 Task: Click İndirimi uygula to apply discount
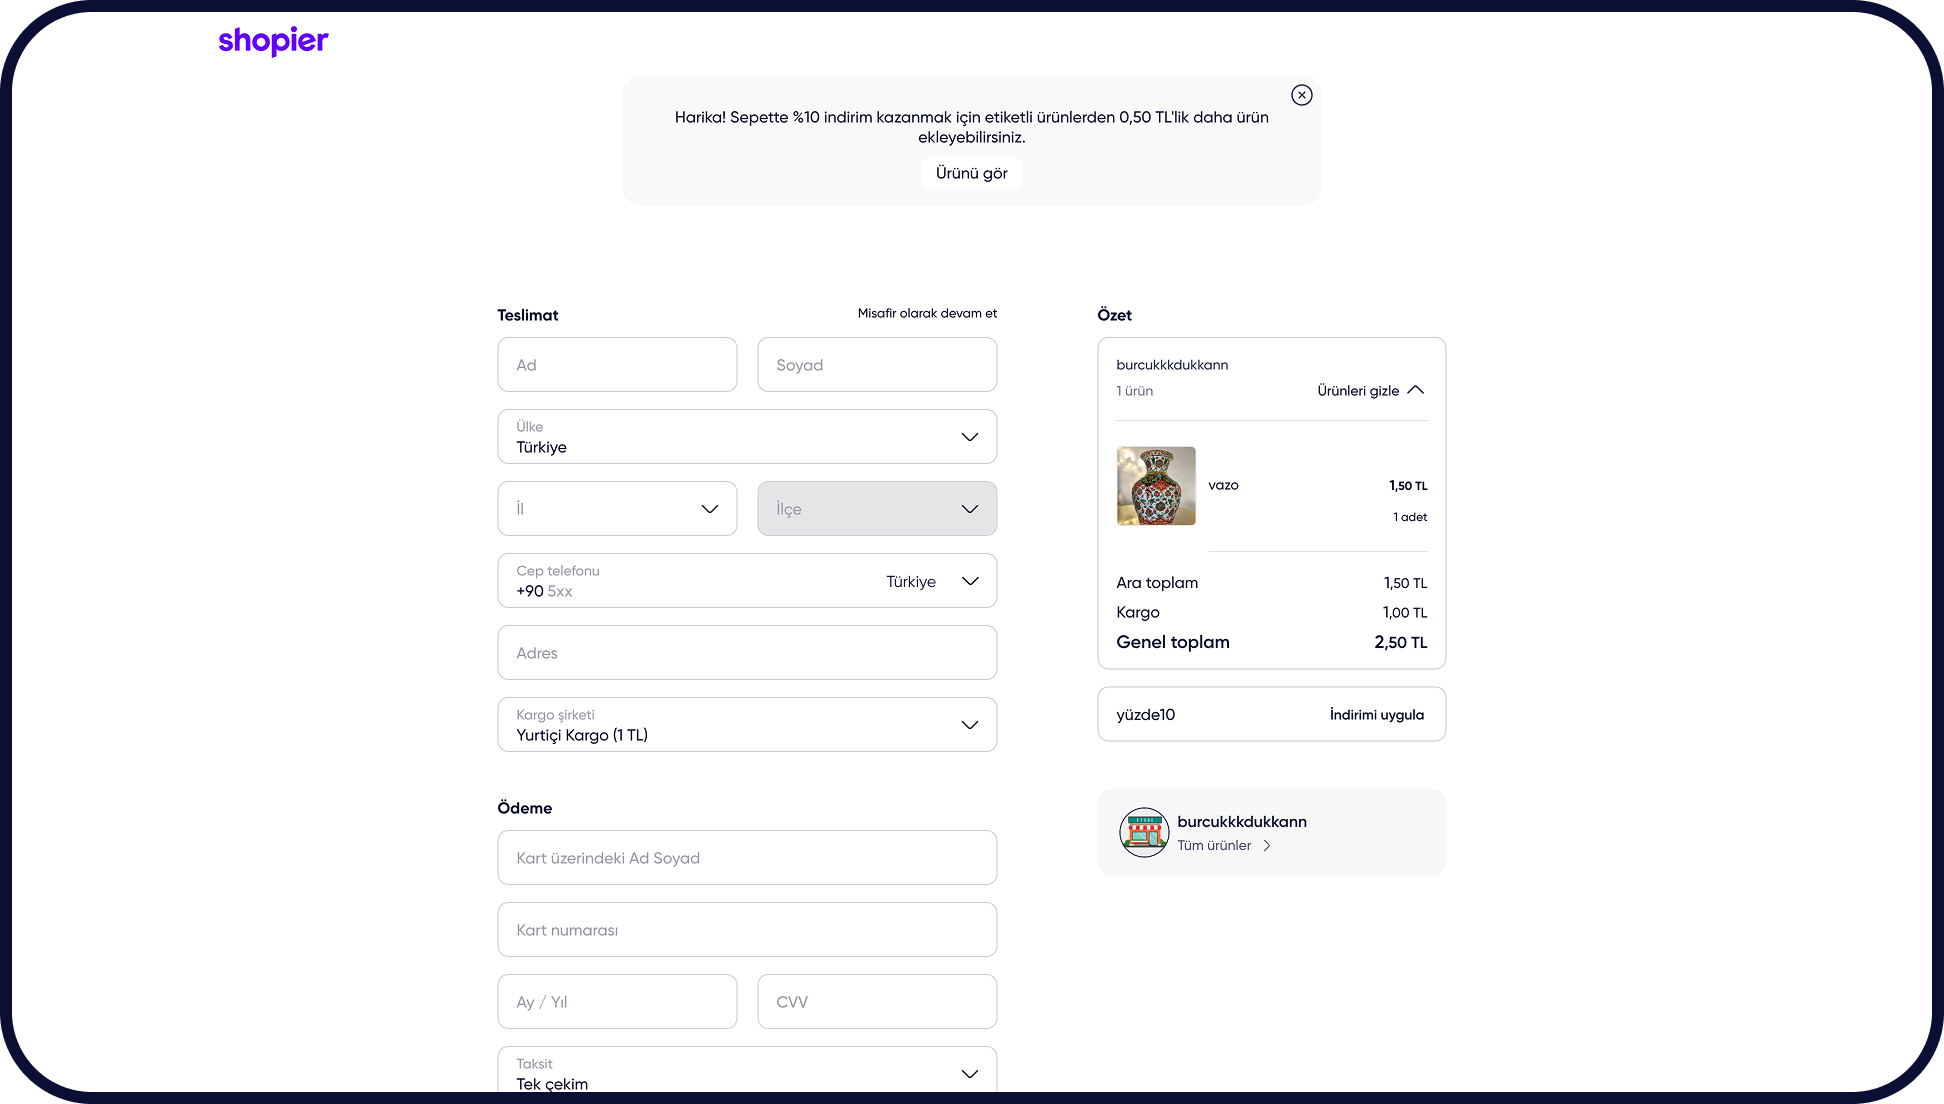tap(1376, 714)
